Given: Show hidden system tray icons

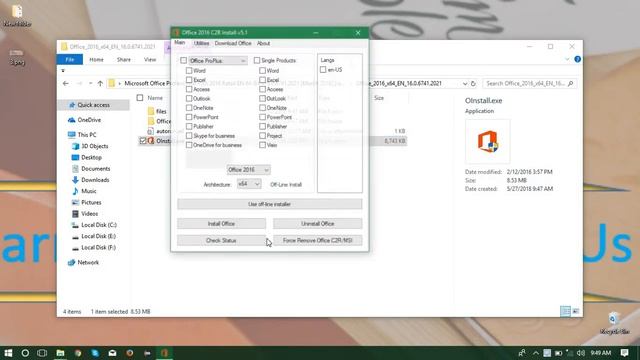Looking at the screenshot, I should click(x=536, y=353).
